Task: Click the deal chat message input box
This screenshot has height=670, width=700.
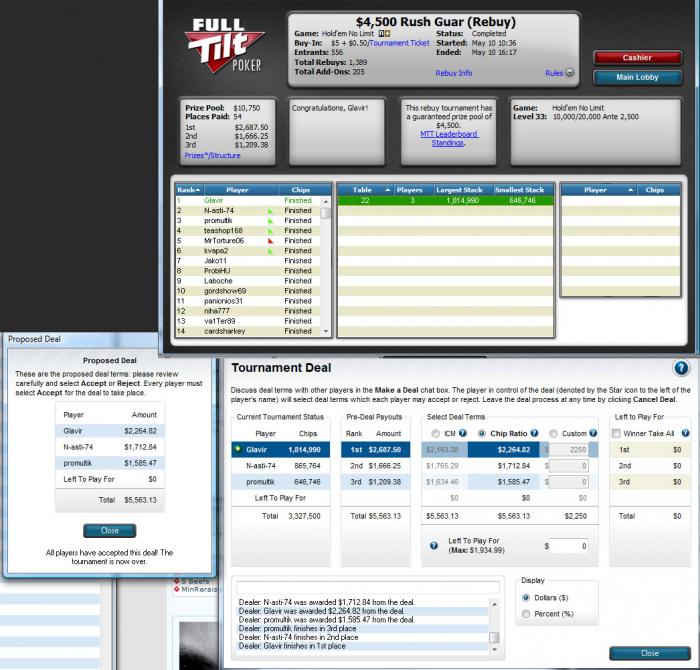Action: pos(367,587)
